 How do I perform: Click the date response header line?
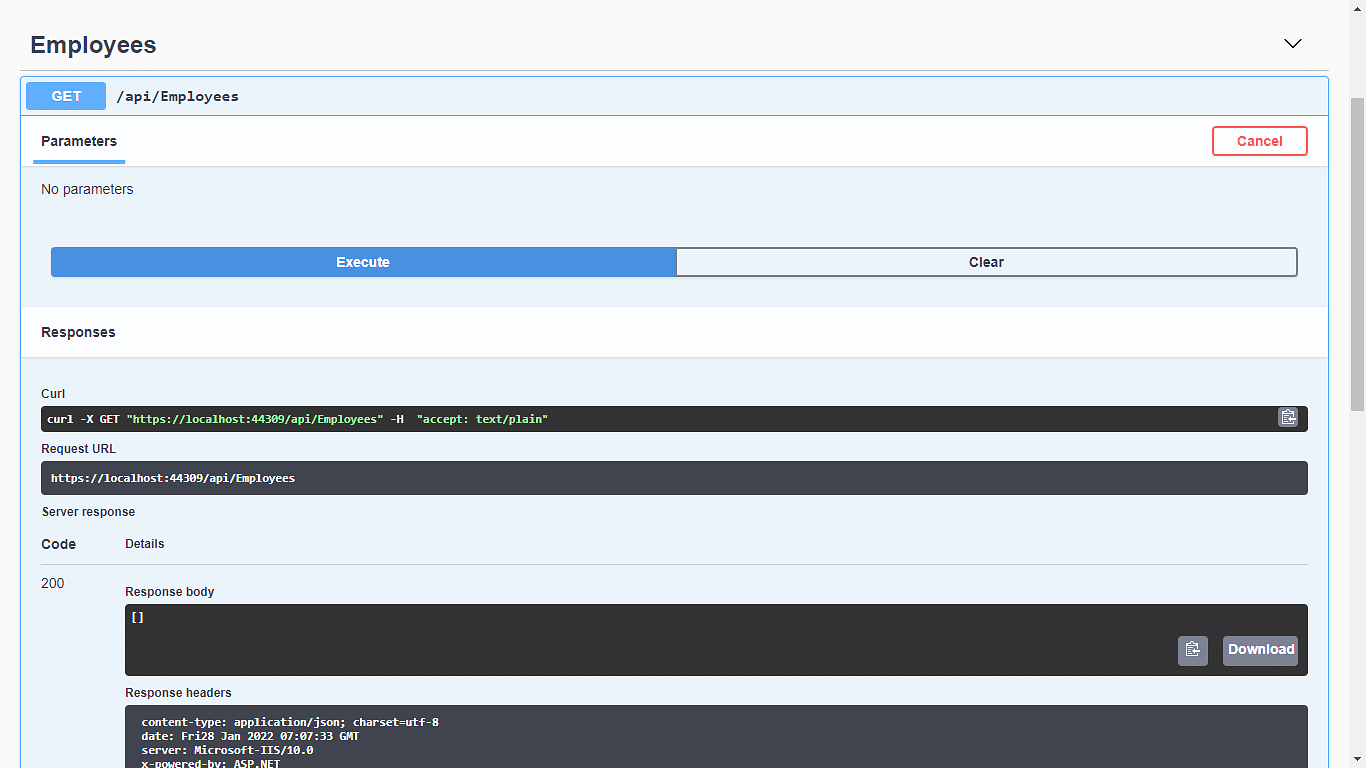pyautogui.click(x=250, y=736)
